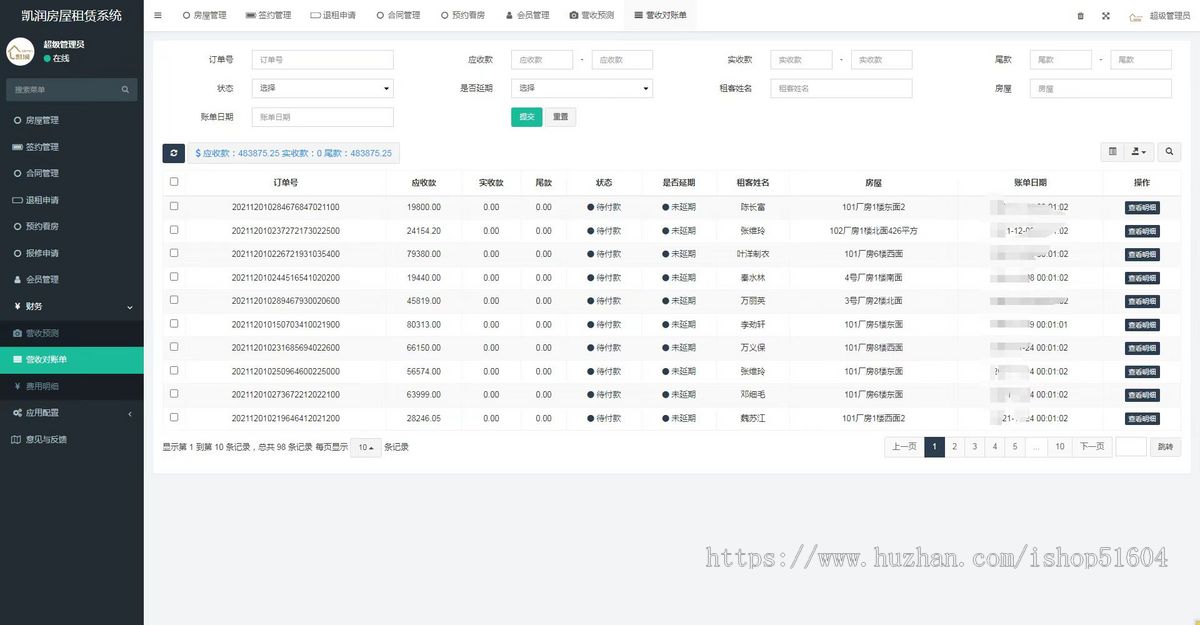
Task: Open the column visibility icon above the table
Action: pos(1113,152)
